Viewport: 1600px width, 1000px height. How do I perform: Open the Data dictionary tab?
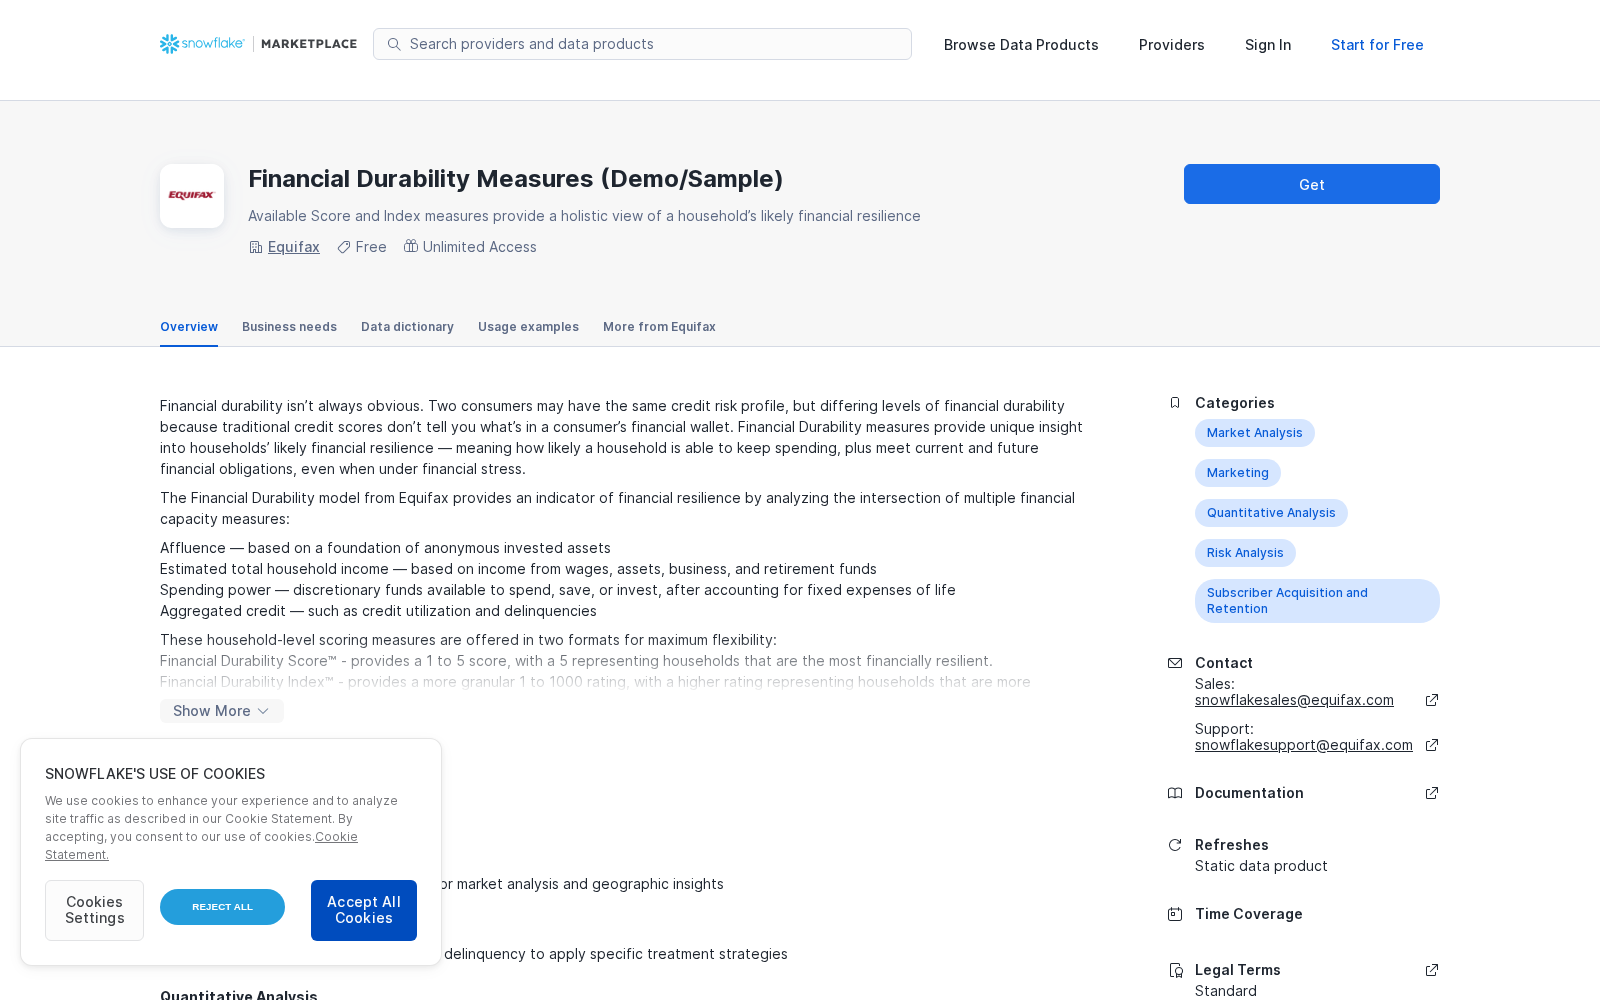pyautogui.click(x=407, y=327)
